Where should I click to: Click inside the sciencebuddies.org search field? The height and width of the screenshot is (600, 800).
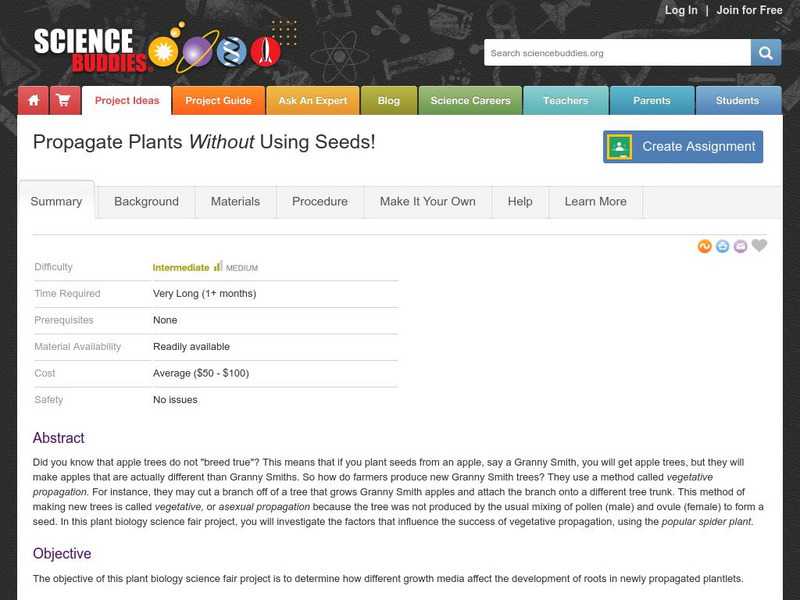point(617,53)
